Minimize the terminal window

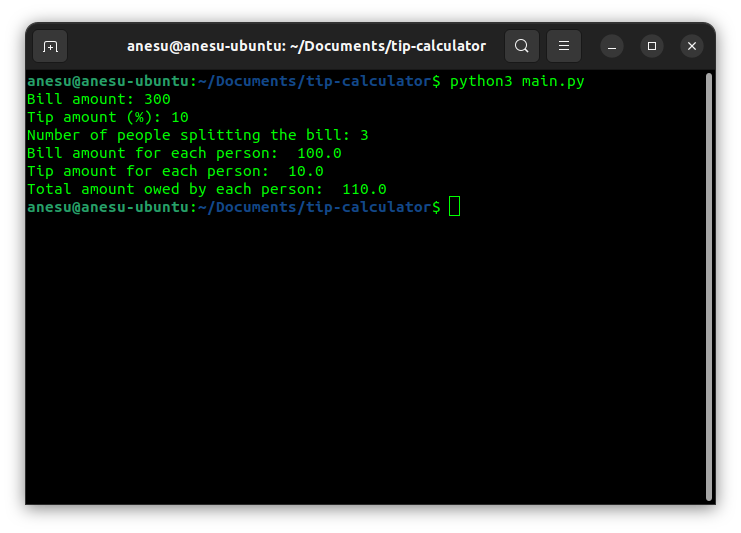(612, 46)
